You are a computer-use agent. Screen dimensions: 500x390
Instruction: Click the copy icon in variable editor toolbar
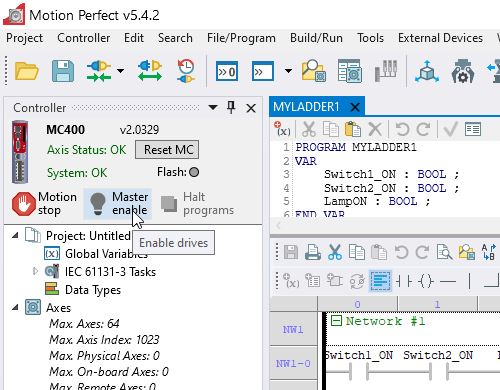pyautogui.click(x=331, y=129)
